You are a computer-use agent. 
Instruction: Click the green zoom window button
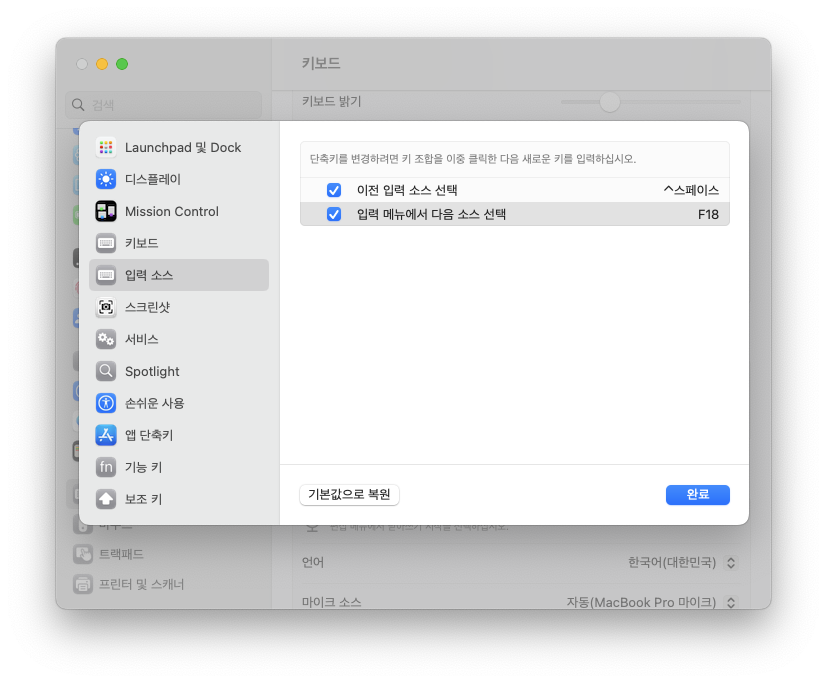click(122, 64)
